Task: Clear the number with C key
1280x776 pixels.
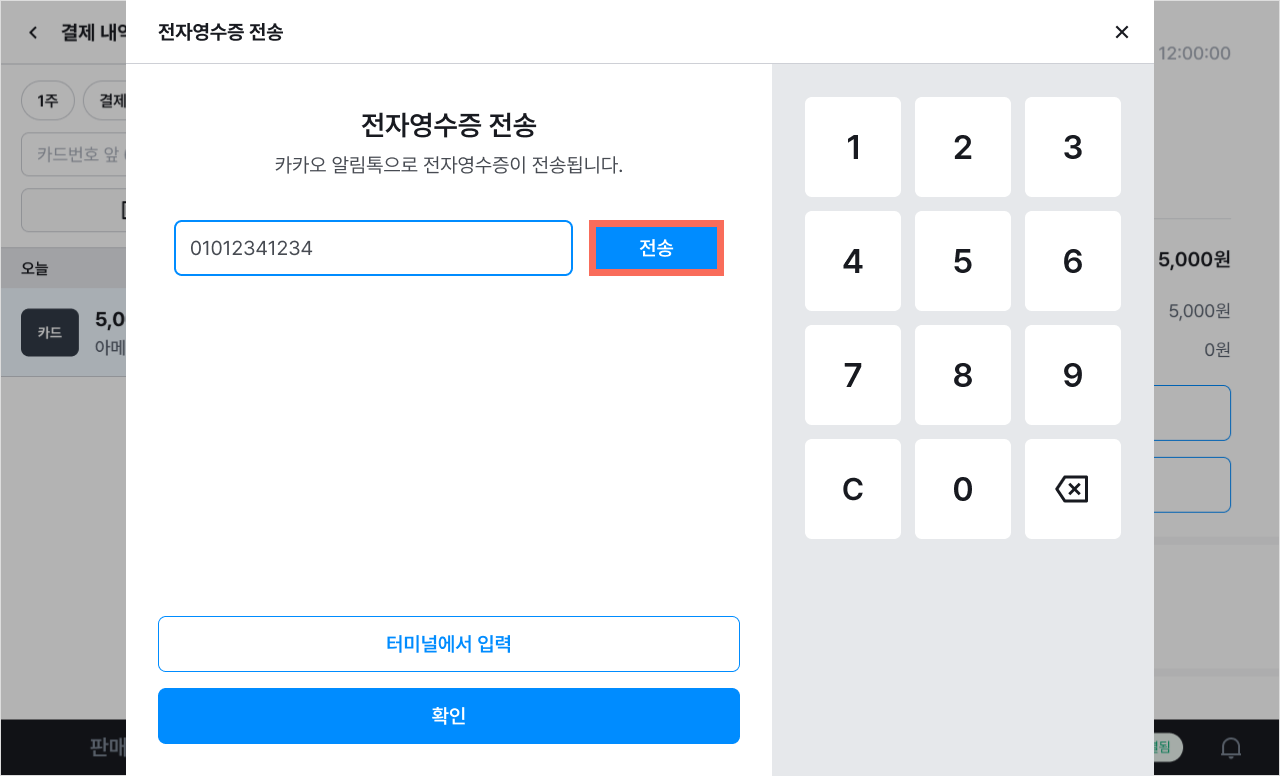Action: point(853,489)
